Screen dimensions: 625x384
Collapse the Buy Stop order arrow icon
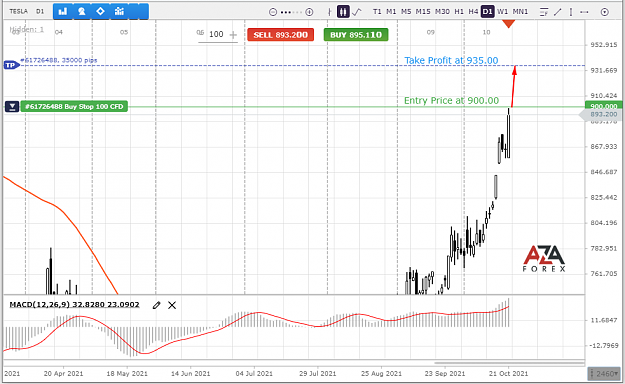pos(12,106)
